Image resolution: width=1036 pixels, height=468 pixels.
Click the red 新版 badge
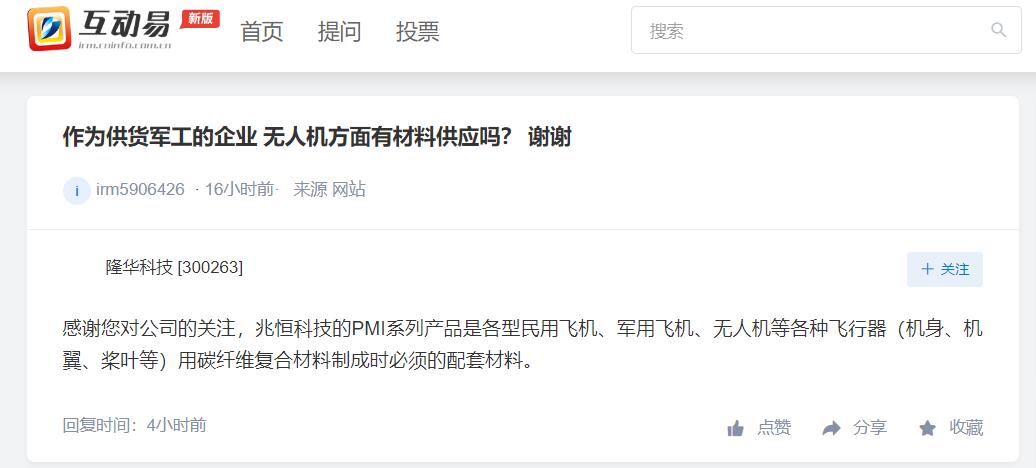(x=200, y=19)
